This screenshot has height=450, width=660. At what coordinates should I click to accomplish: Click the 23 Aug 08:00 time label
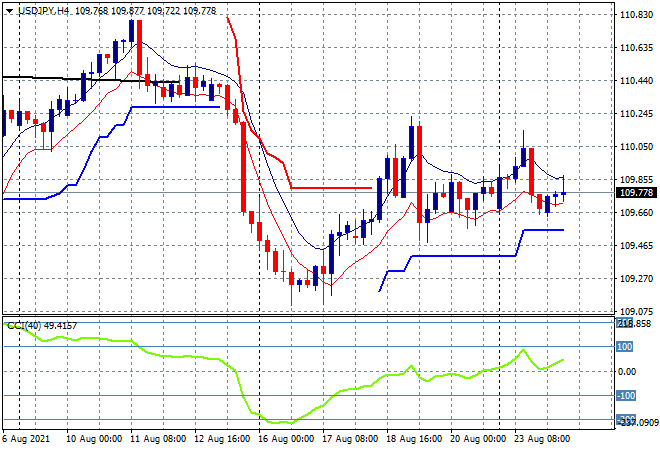pos(542,439)
